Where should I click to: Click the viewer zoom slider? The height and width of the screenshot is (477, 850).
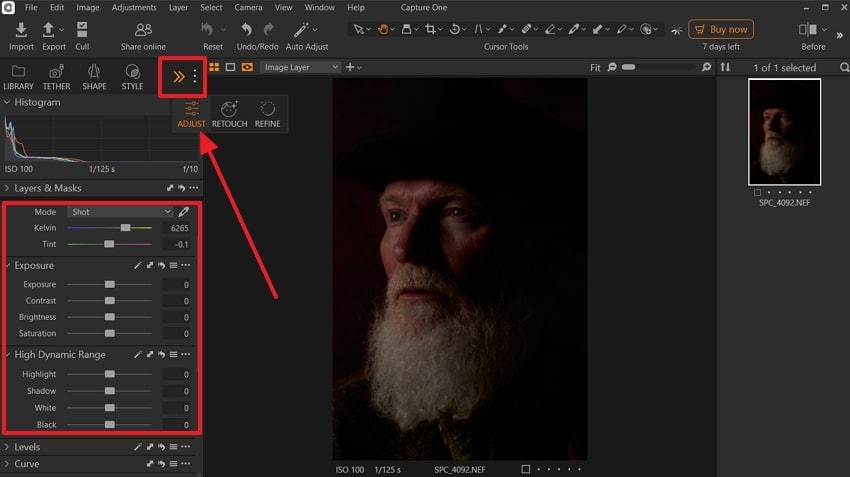(x=658, y=67)
